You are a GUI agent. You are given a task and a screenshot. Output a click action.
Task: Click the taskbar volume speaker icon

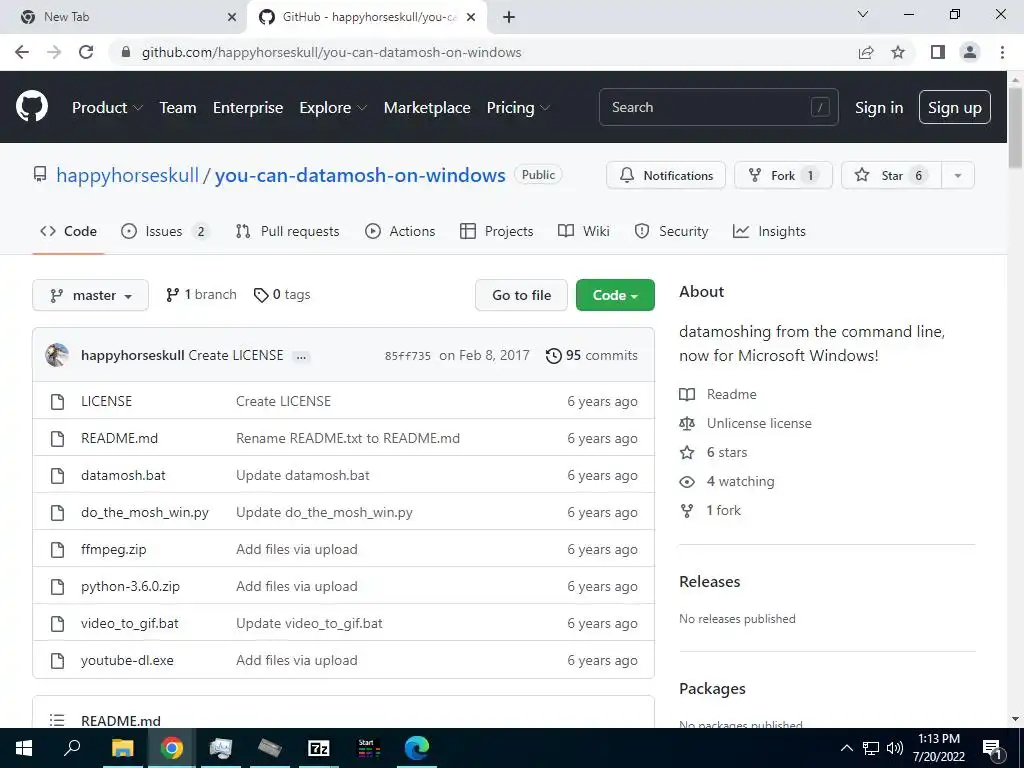click(x=895, y=748)
